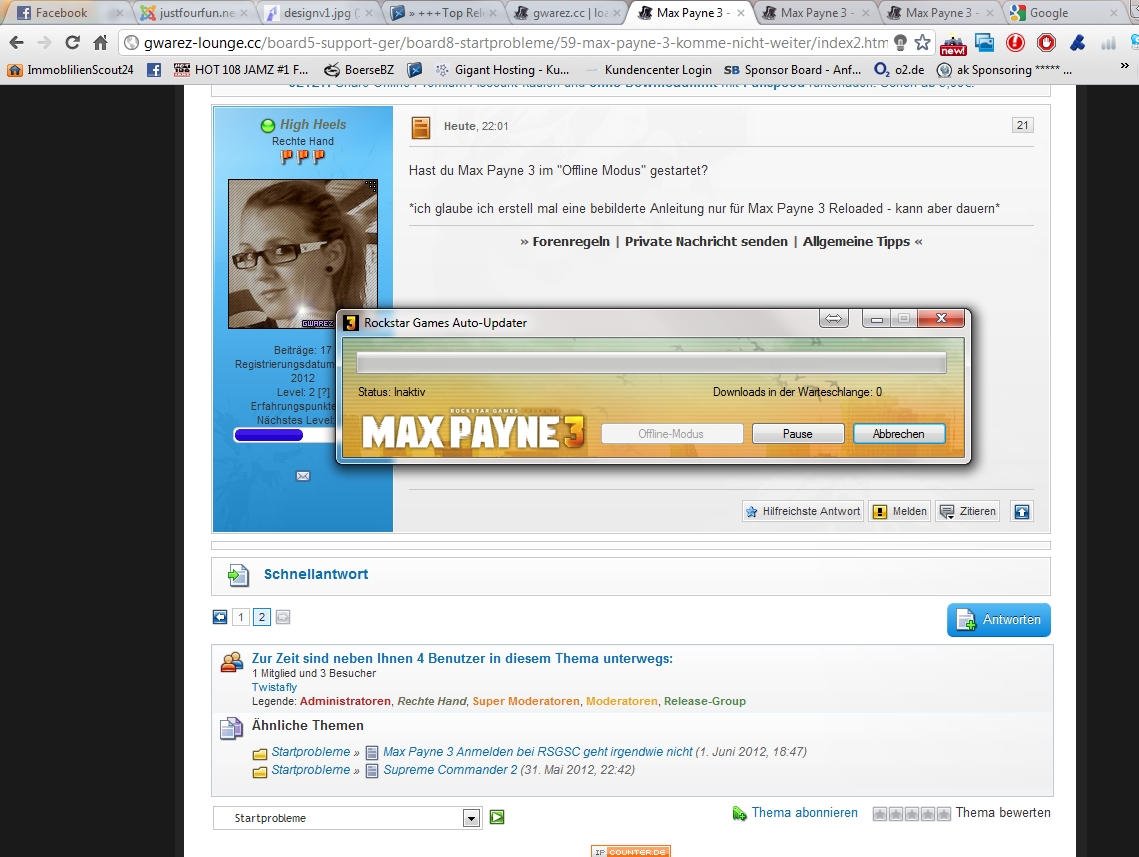Expand the Schnellantwort section
Image resolution: width=1139 pixels, height=857 pixels.
coord(315,574)
